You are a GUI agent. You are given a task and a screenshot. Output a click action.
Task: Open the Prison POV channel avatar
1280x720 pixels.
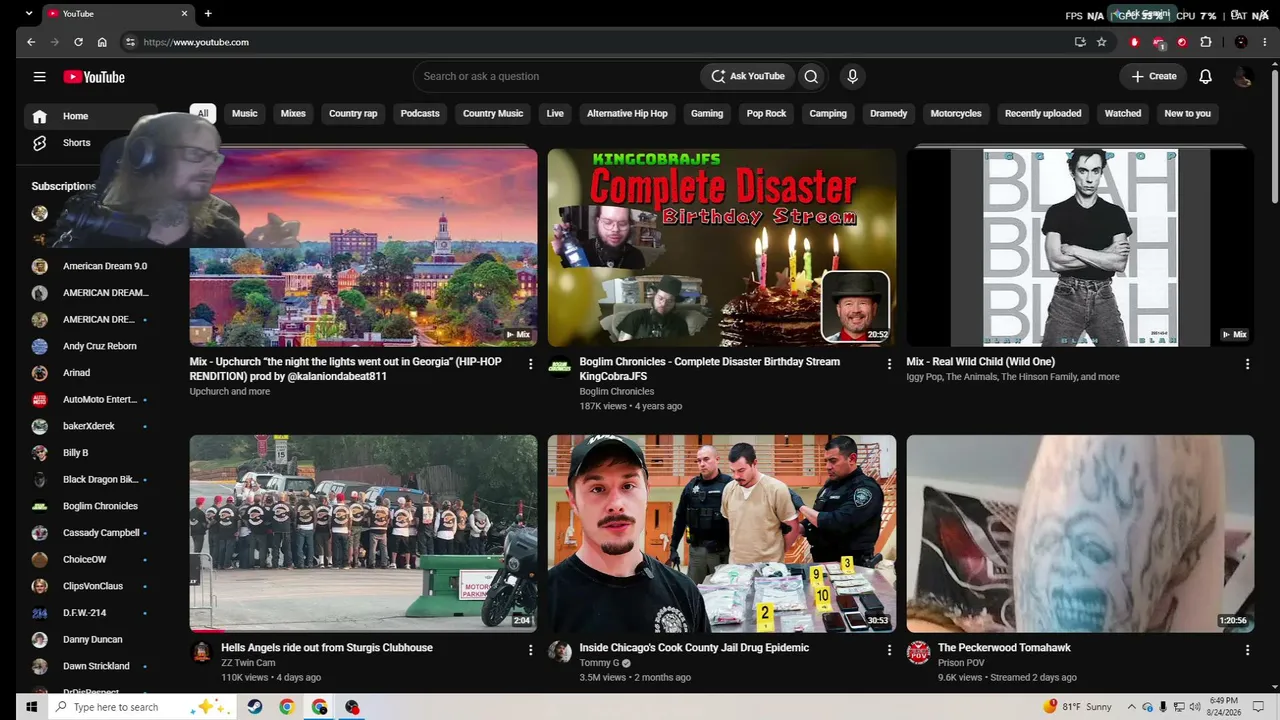pos(918,654)
